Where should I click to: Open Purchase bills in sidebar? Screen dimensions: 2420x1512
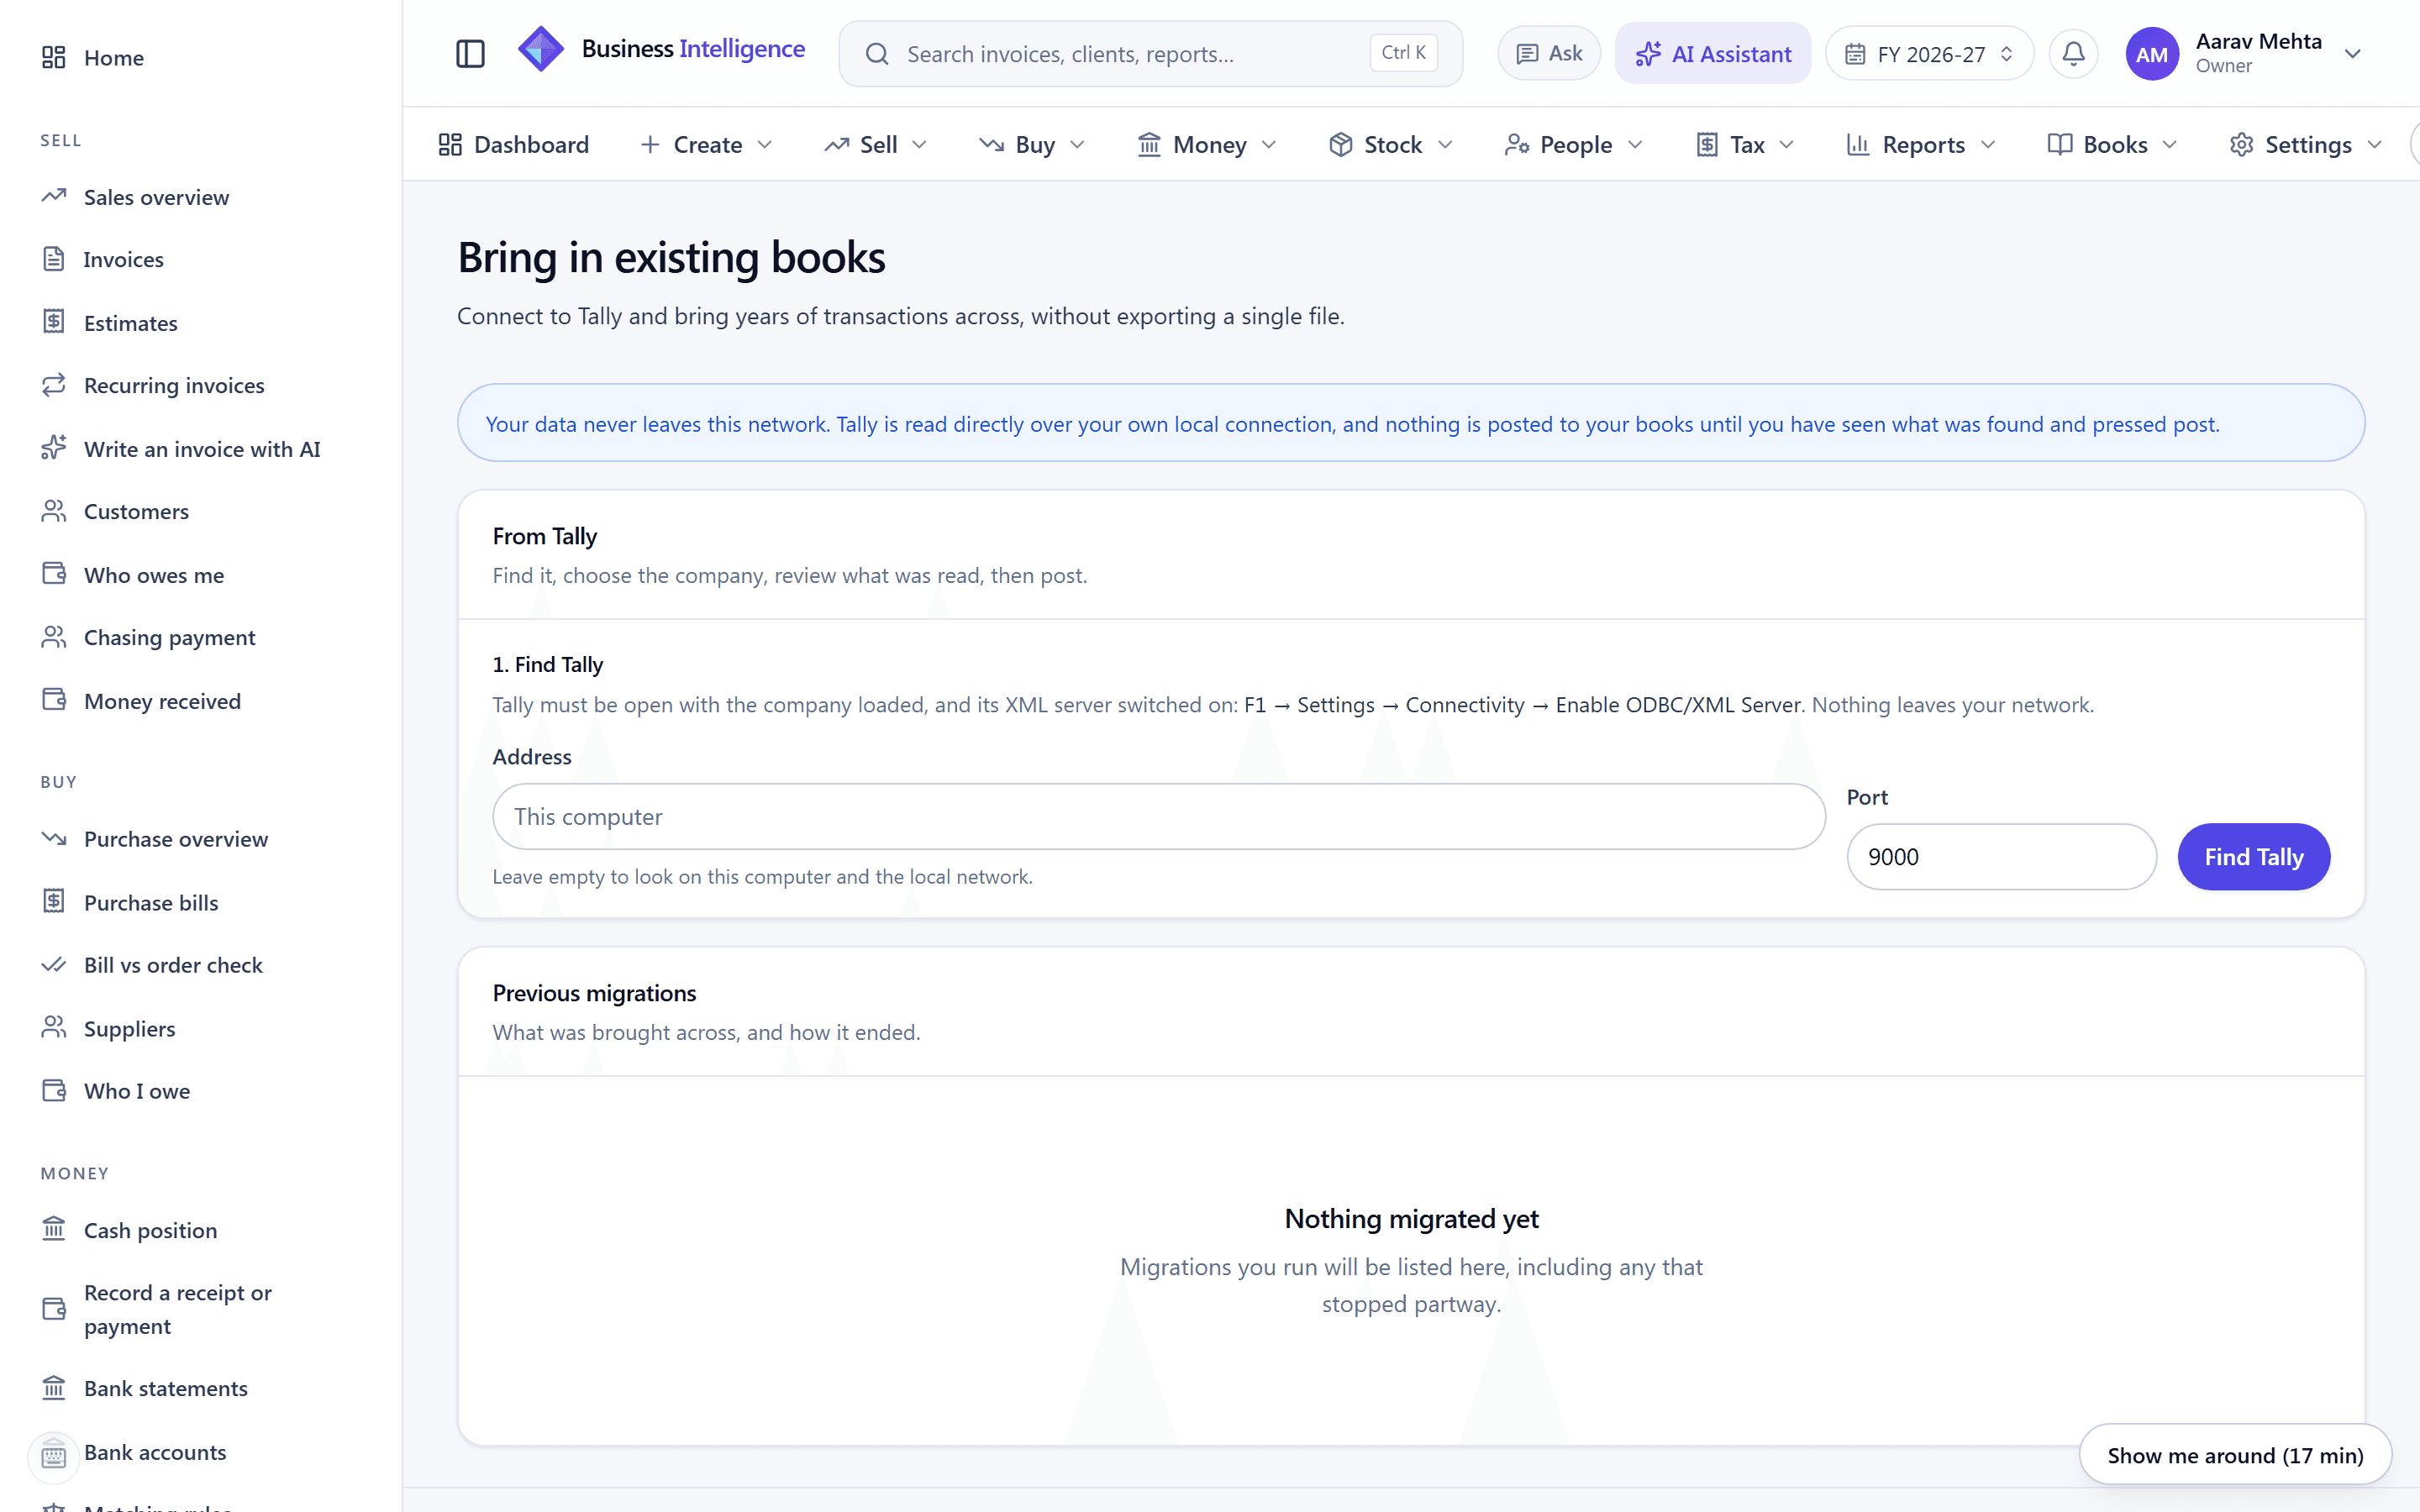pyautogui.click(x=200, y=903)
